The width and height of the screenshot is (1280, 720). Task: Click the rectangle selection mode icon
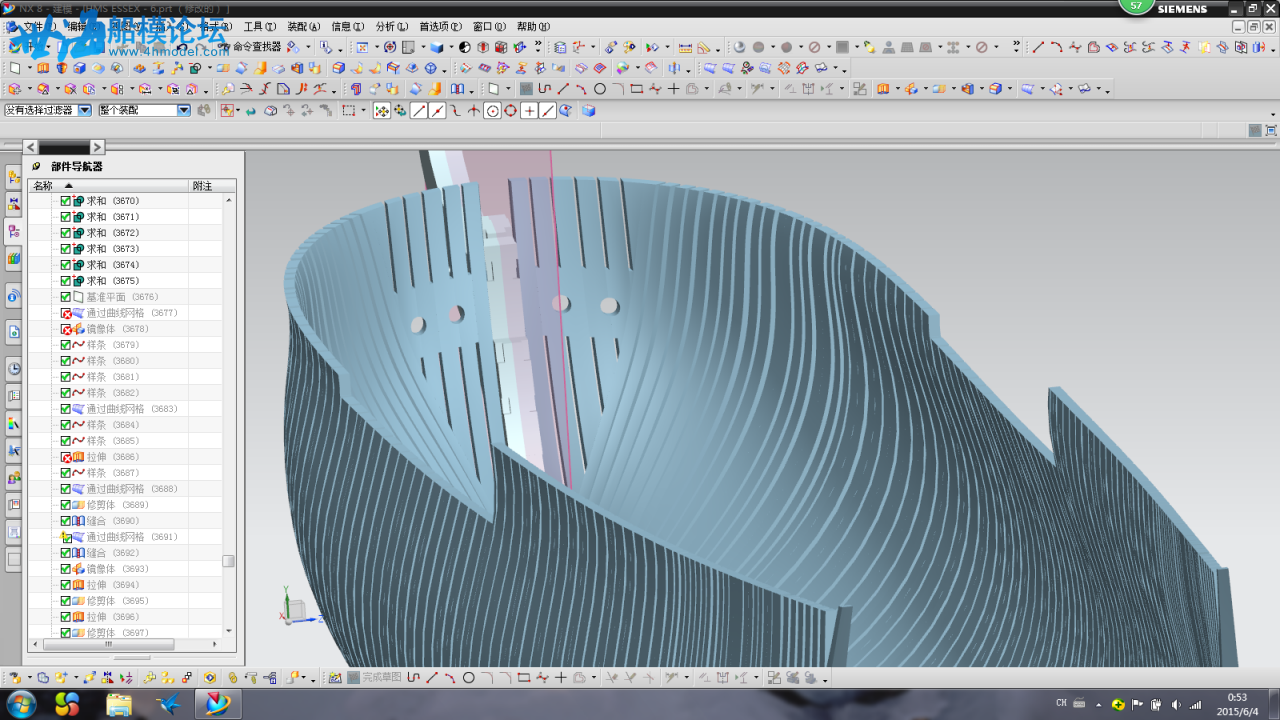point(348,110)
